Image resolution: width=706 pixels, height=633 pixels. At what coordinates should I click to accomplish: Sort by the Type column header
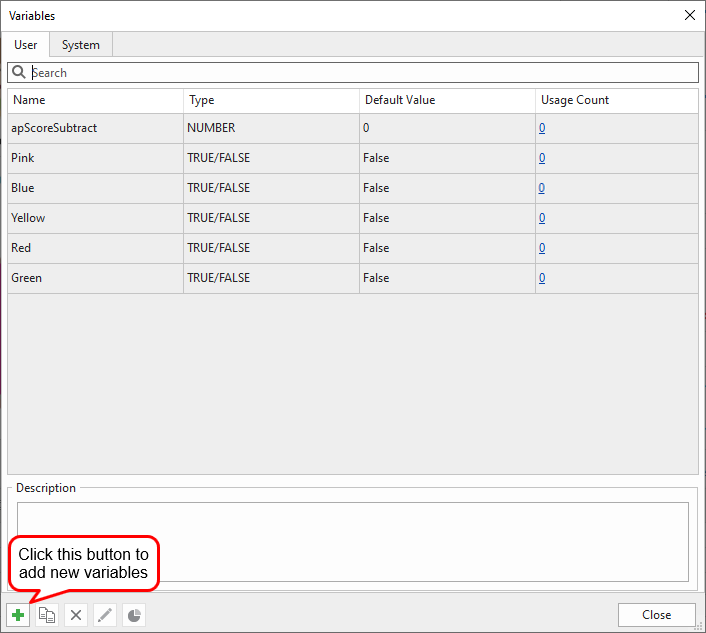click(271, 100)
